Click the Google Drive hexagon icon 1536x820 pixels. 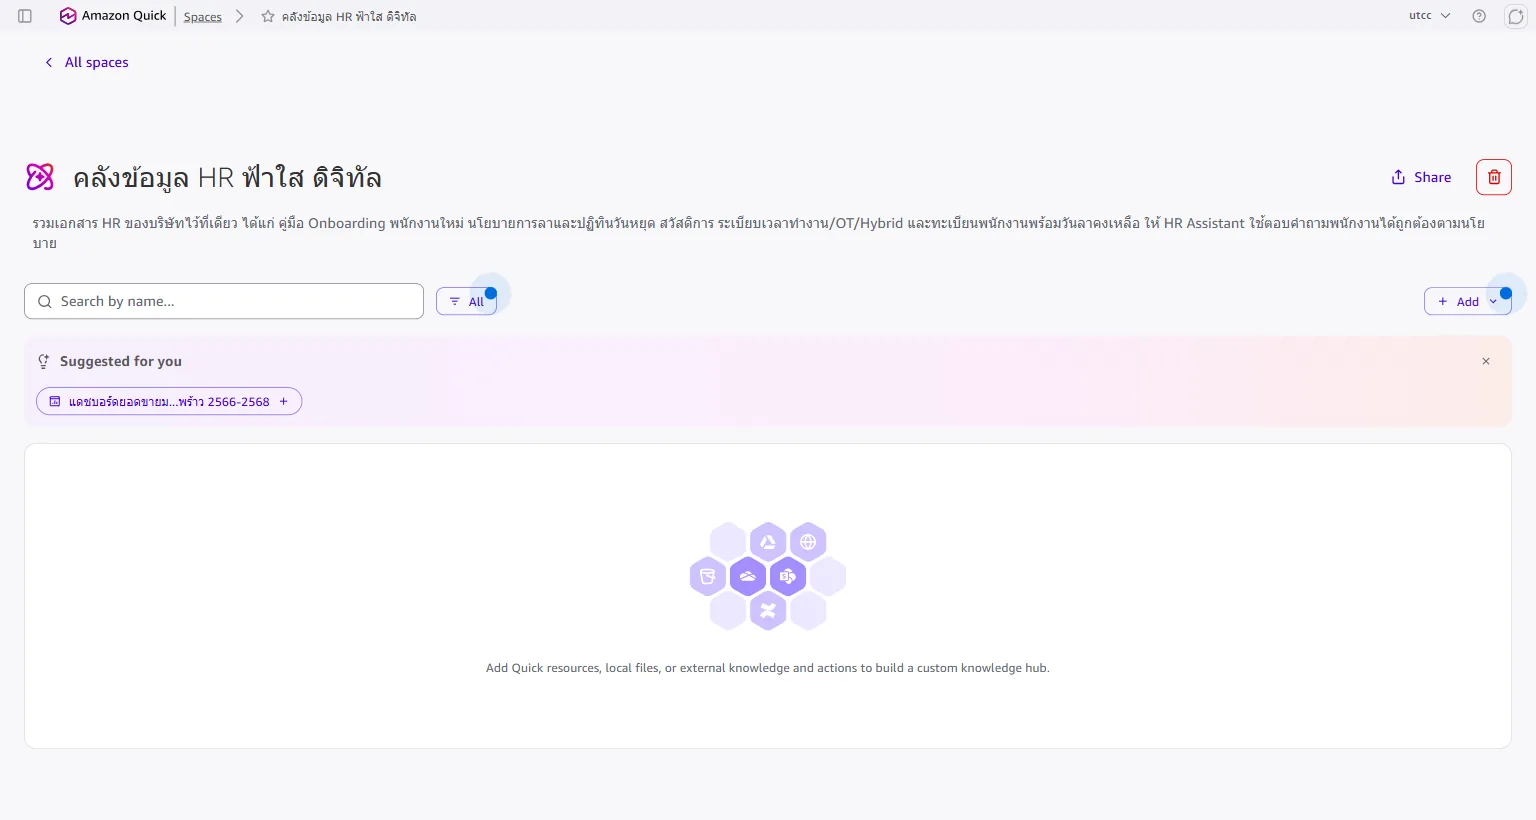768,542
